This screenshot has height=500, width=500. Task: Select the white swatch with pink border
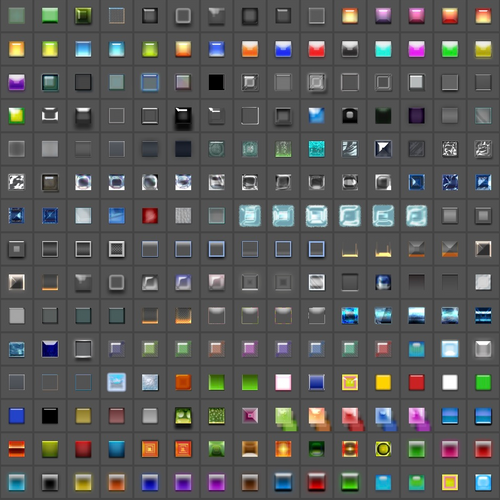pos(283,382)
